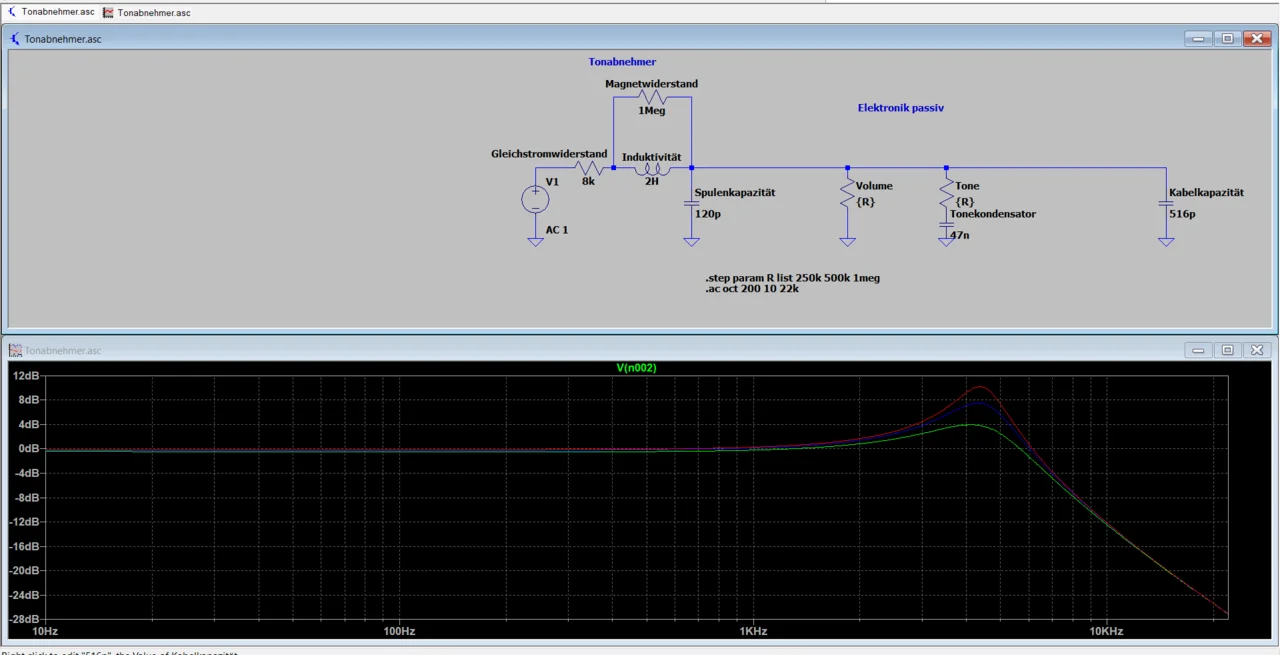The height and width of the screenshot is (655, 1280).
Task: Click the V1 voltage source symbol
Action: pyautogui.click(x=535, y=199)
